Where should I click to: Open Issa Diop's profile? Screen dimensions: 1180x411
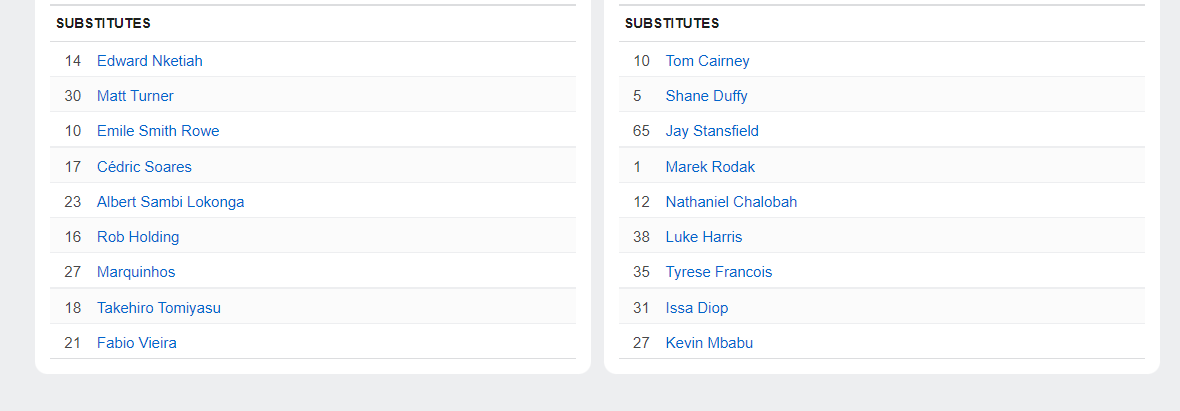697,308
